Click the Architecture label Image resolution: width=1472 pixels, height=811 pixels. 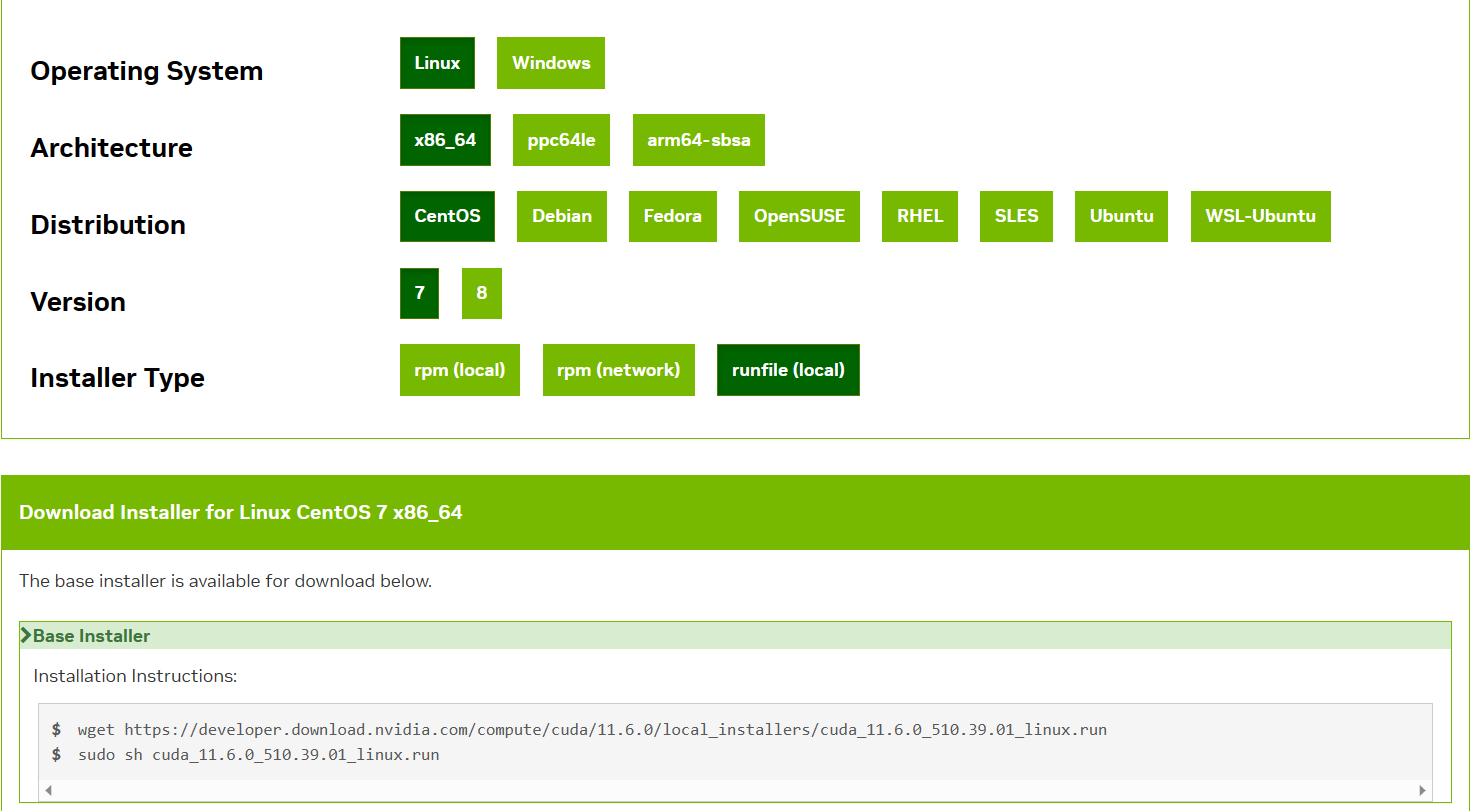click(x=111, y=148)
